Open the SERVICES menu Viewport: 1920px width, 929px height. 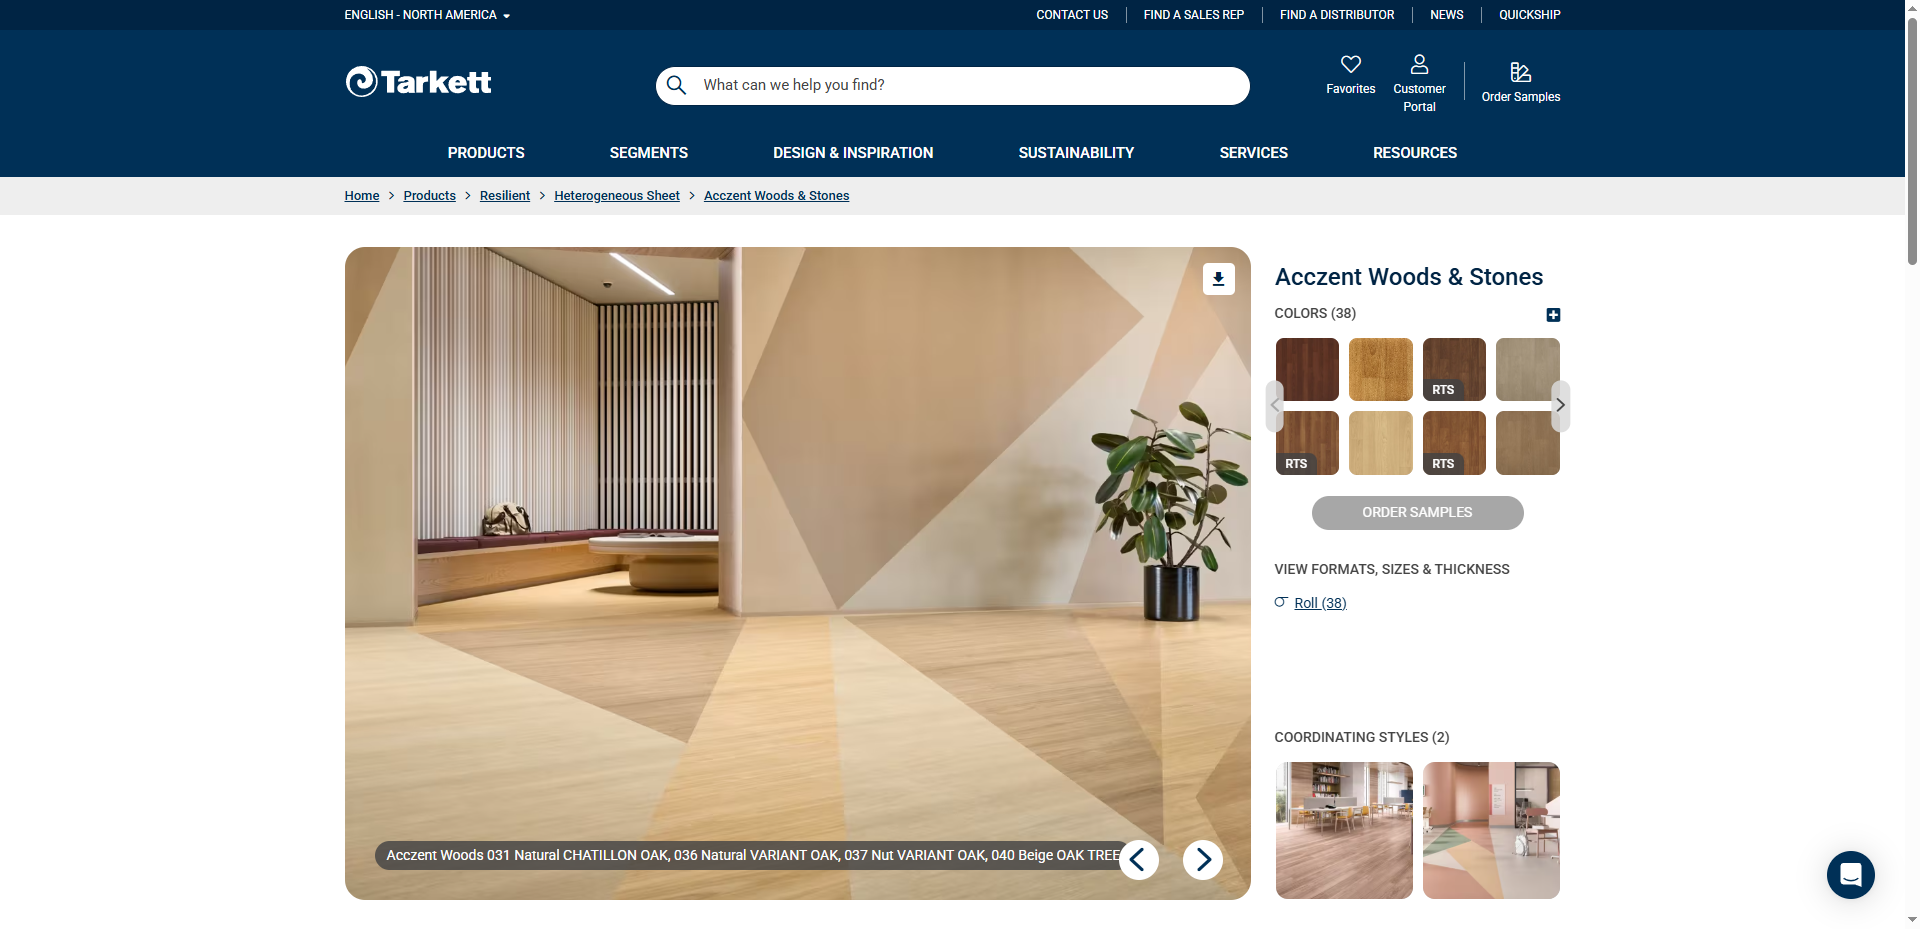[x=1253, y=153]
